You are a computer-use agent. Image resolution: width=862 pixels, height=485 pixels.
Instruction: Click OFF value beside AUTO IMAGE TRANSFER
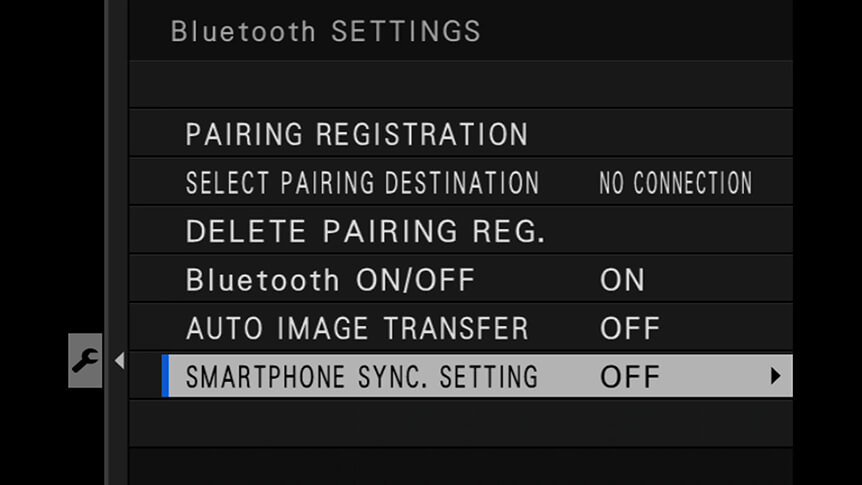pyautogui.click(x=630, y=328)
